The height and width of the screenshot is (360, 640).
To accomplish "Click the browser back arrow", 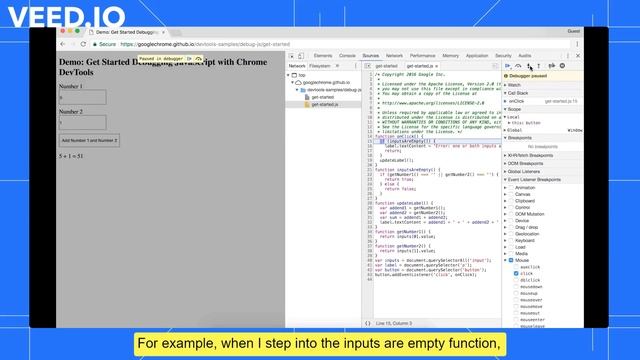I will click(x=62, y=44).
